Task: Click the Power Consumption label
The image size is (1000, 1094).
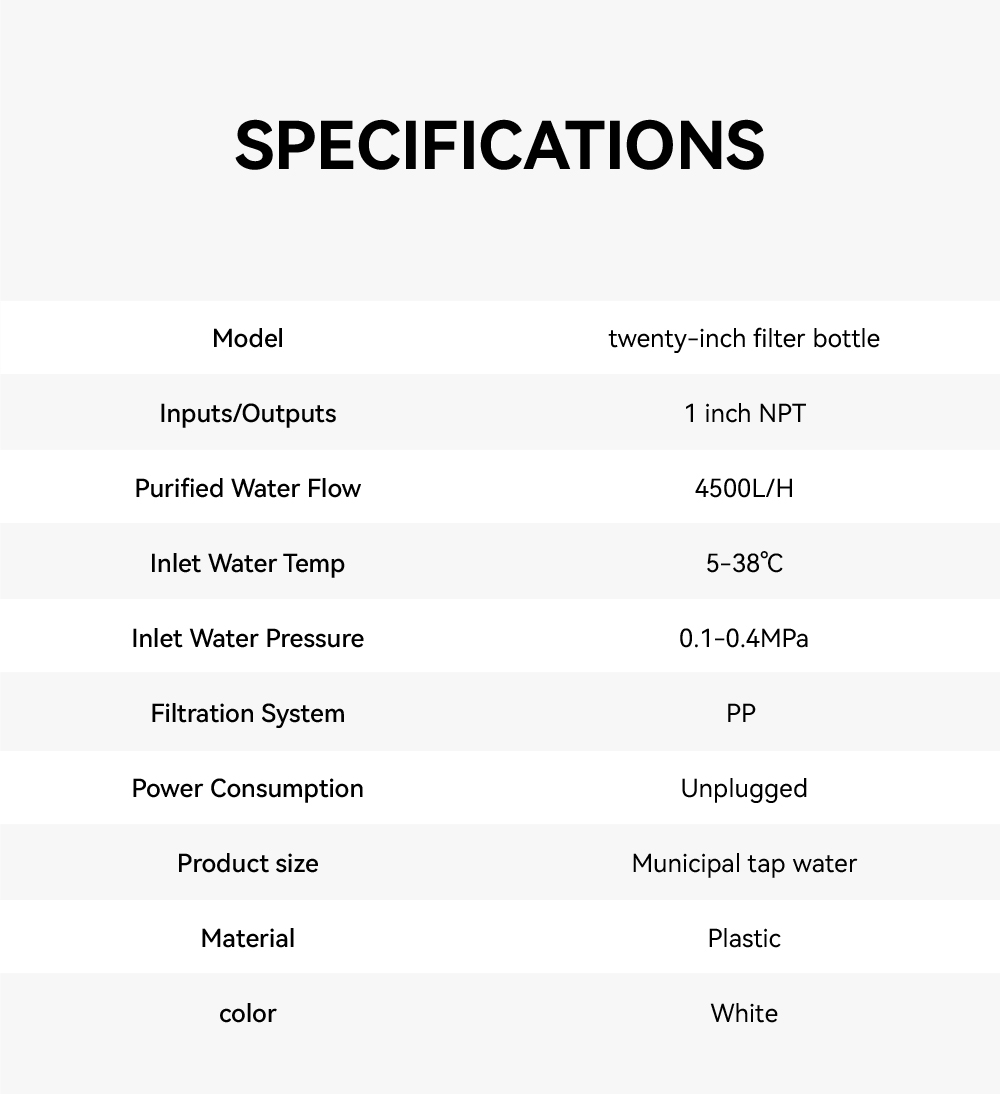Action: pyautogui.click(x=248, y=788)
